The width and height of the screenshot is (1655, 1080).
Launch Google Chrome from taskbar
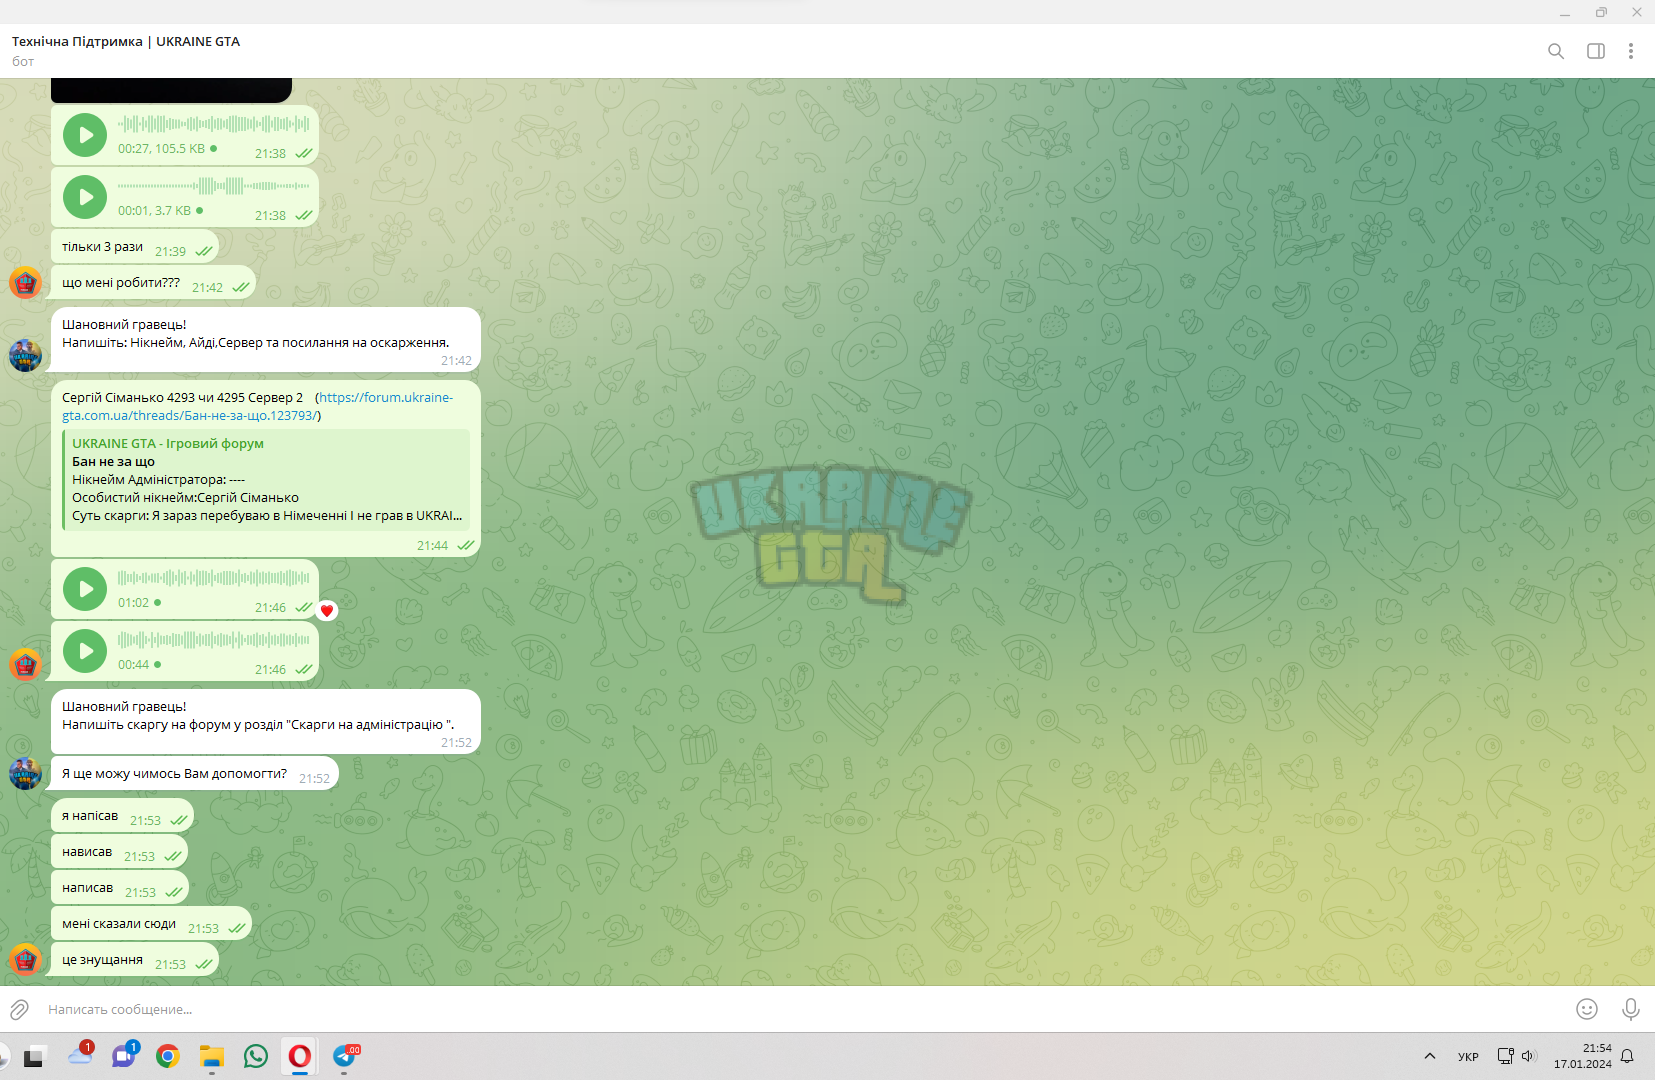[x=168, y=1056]
